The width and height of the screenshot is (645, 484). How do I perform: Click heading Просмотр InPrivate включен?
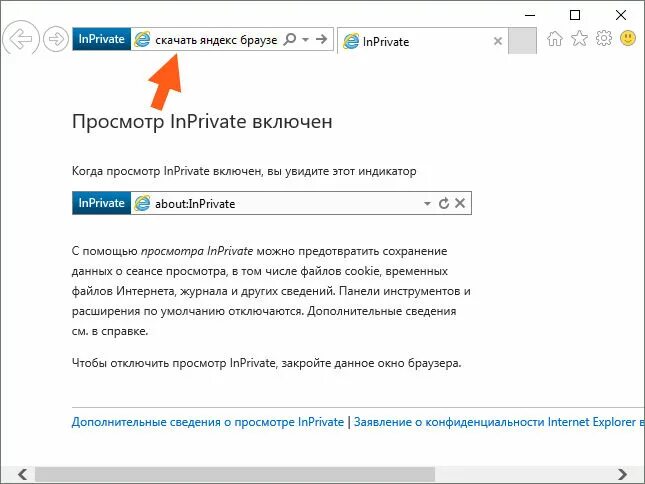coord(202,122)
